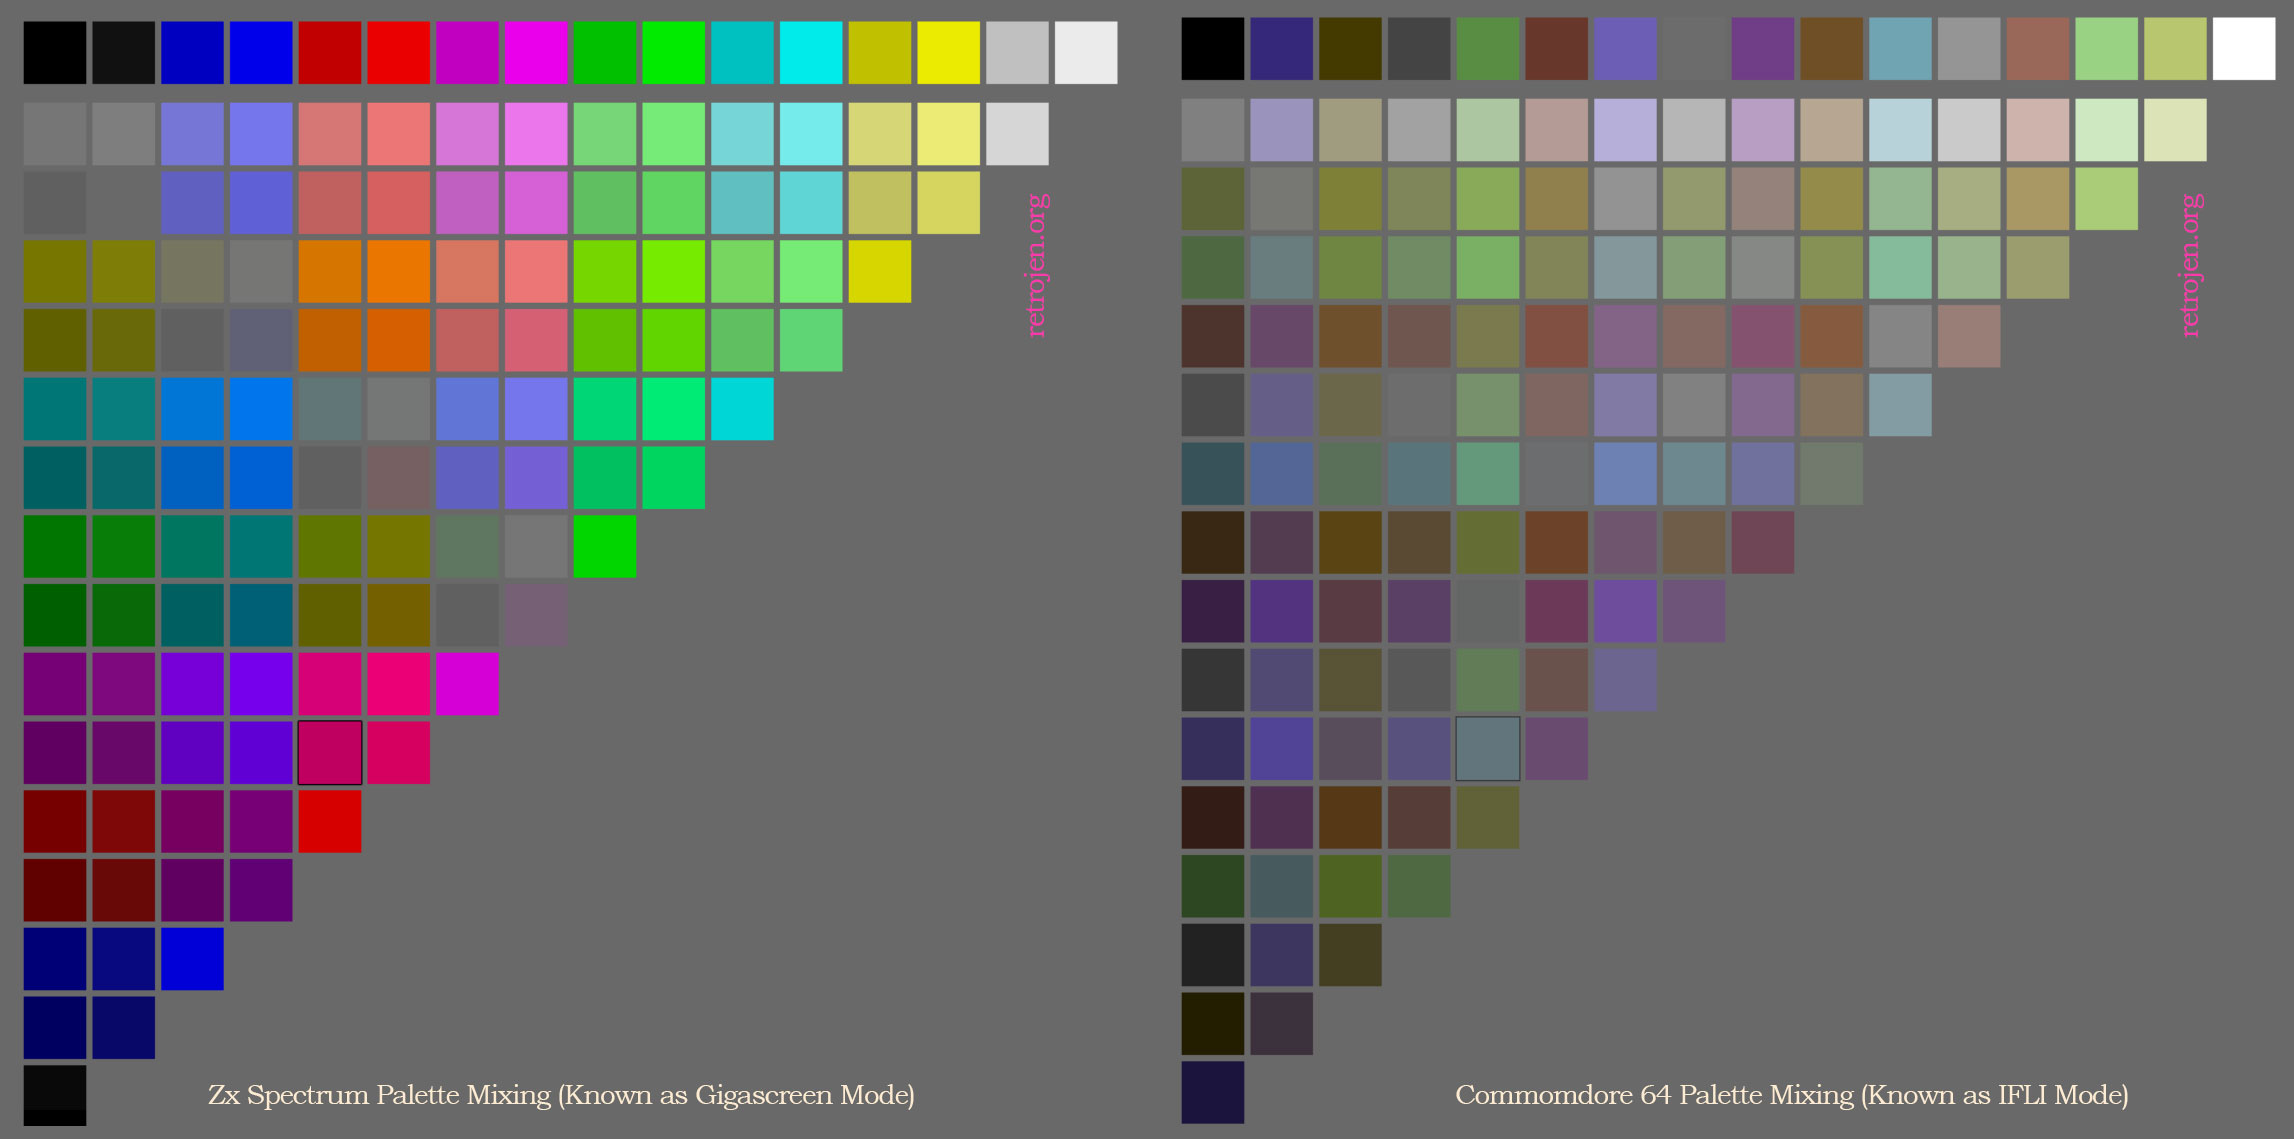The image size is (2294, 1139).
Task: Select dark blue swatch in Commodore 64 top row
Action: [x=1282, y=49]
